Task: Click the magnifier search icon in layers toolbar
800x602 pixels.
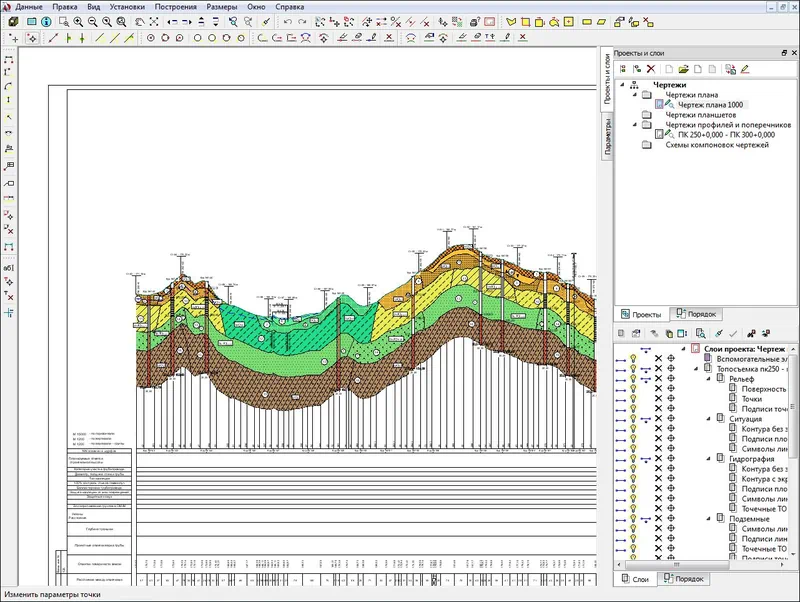Action: 701,332
